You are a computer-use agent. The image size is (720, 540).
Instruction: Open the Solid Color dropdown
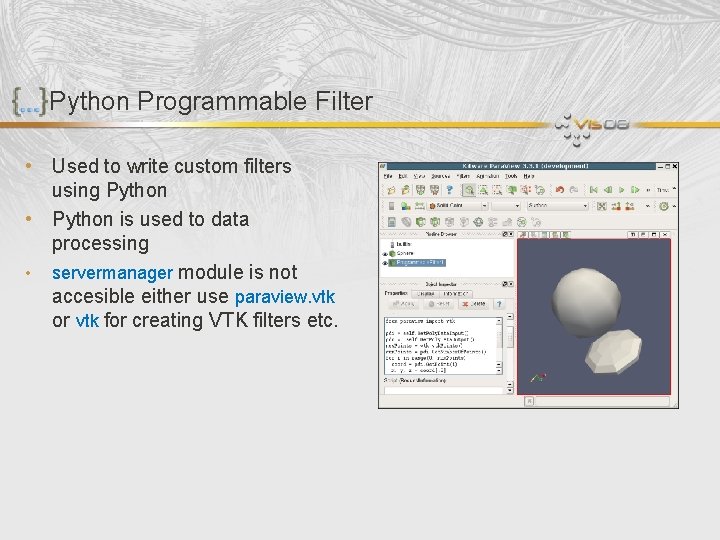tap(458, 206)
